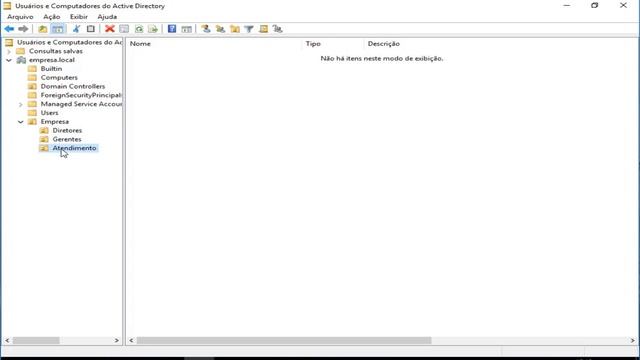Select the Atendimento OU

pyautogui.click(x=74, y=148)
